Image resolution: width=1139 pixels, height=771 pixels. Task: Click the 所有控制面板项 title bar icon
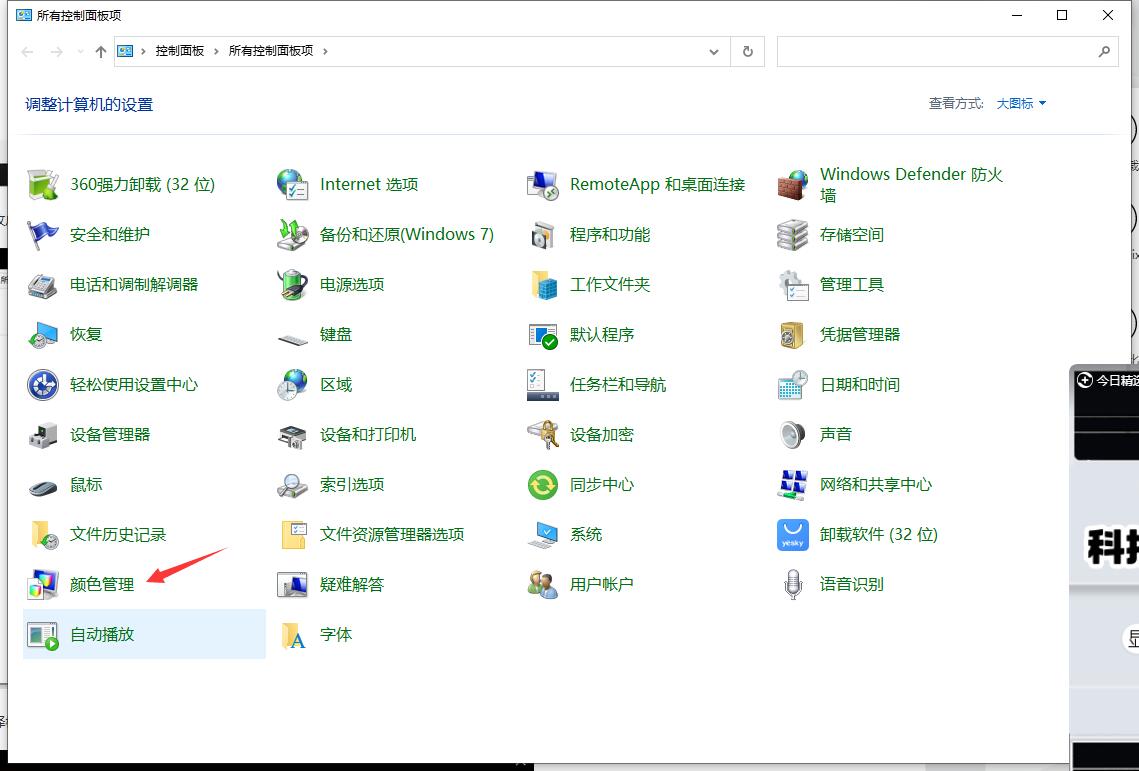click(24, 15)
